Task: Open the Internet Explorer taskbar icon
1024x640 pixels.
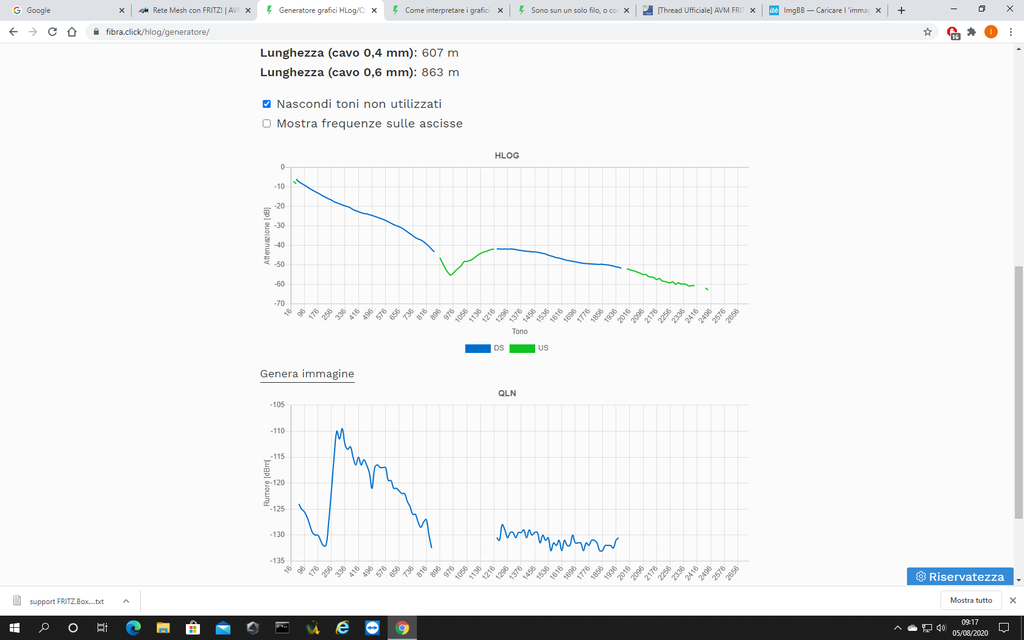Action: [x=342, y=628]
